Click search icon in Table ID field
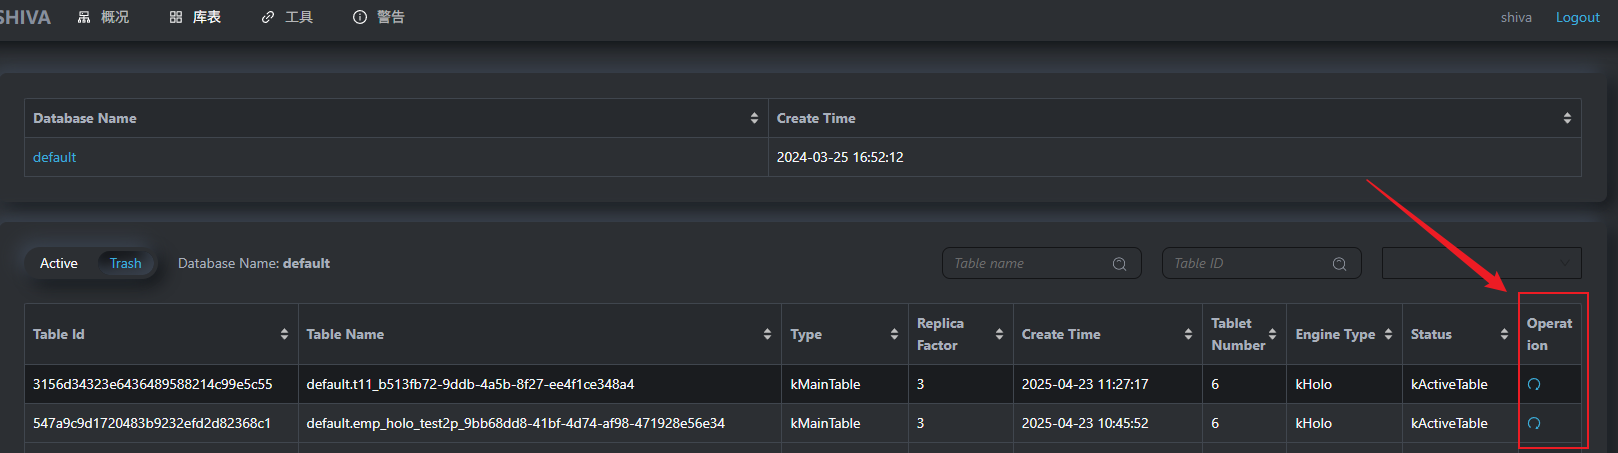This screenshot has width=1618, height=453. [1339, 264]
